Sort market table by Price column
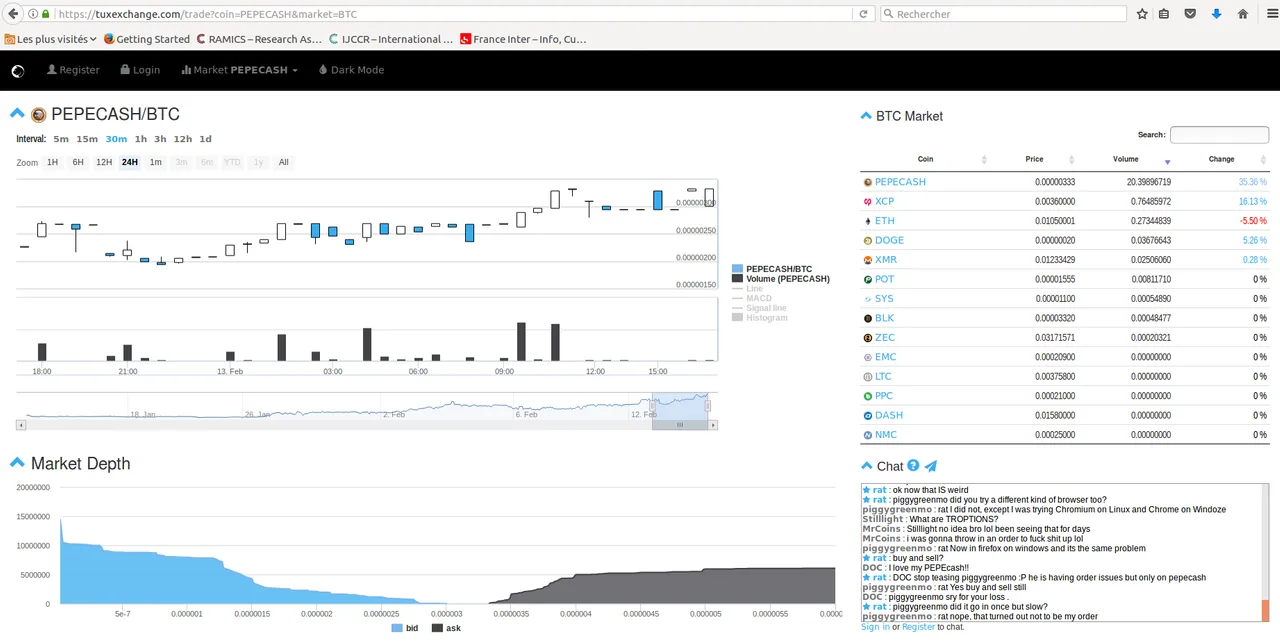 pyautogui.click(x=1034, y=159)
